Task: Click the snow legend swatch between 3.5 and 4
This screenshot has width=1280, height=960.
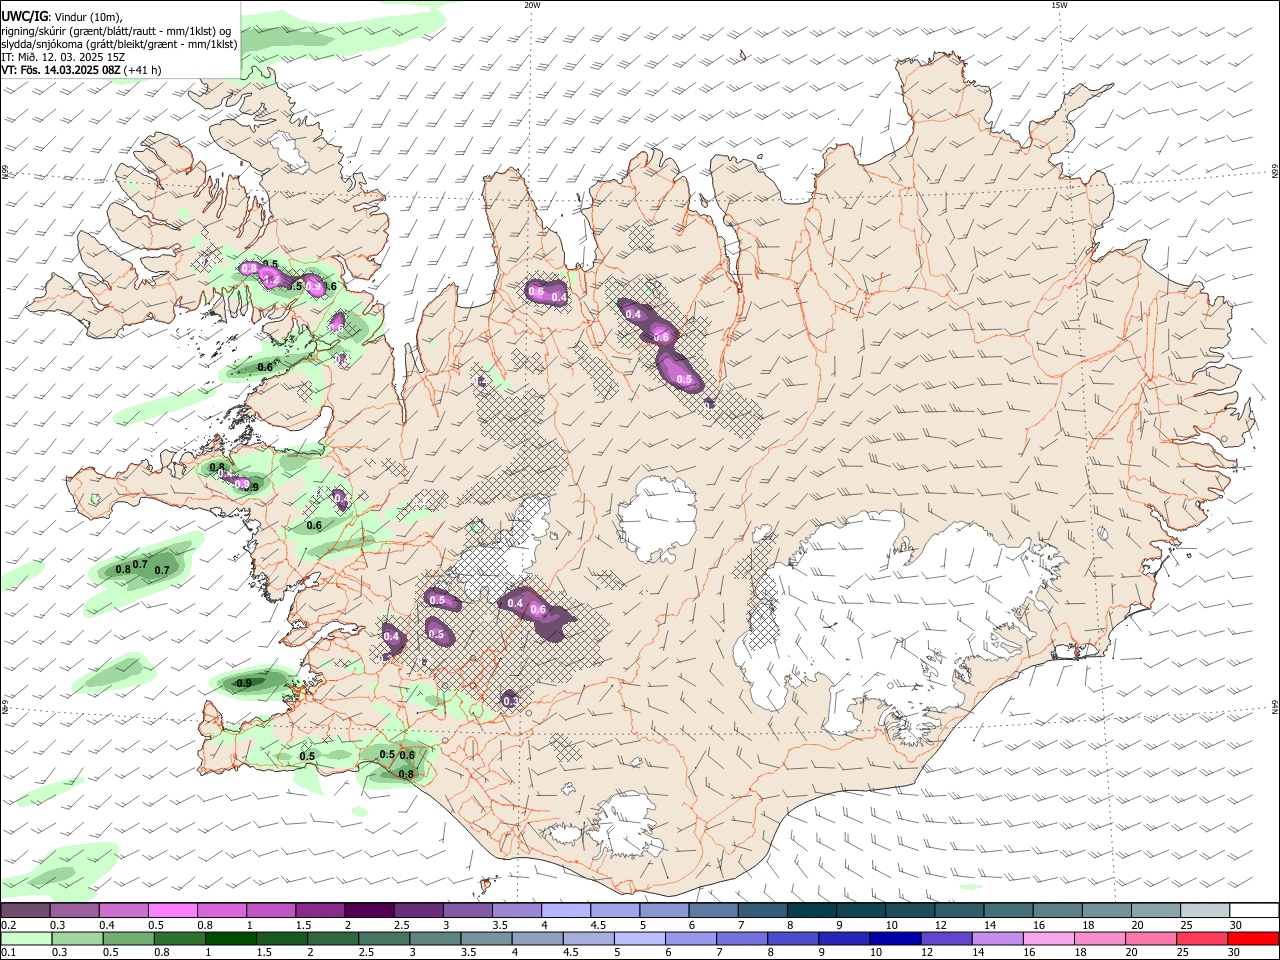Action: pos(515,910)
